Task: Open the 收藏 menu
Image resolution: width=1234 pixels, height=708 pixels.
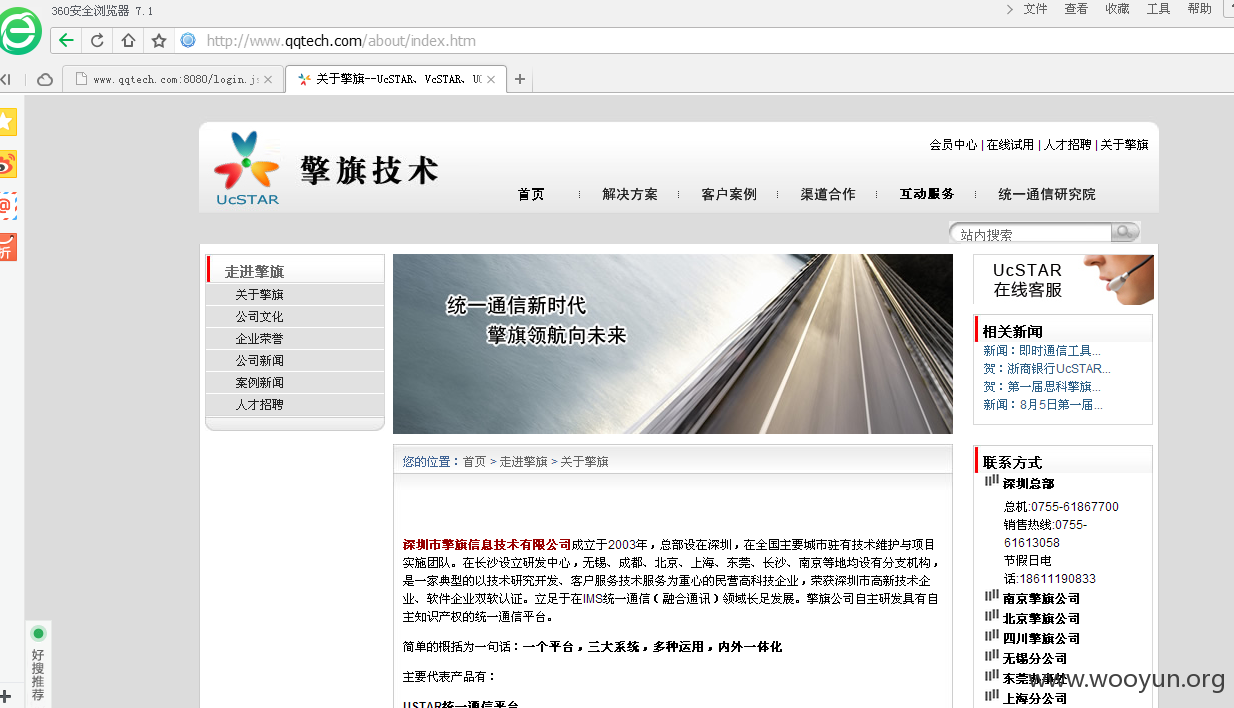Action: pos(1117,9)
